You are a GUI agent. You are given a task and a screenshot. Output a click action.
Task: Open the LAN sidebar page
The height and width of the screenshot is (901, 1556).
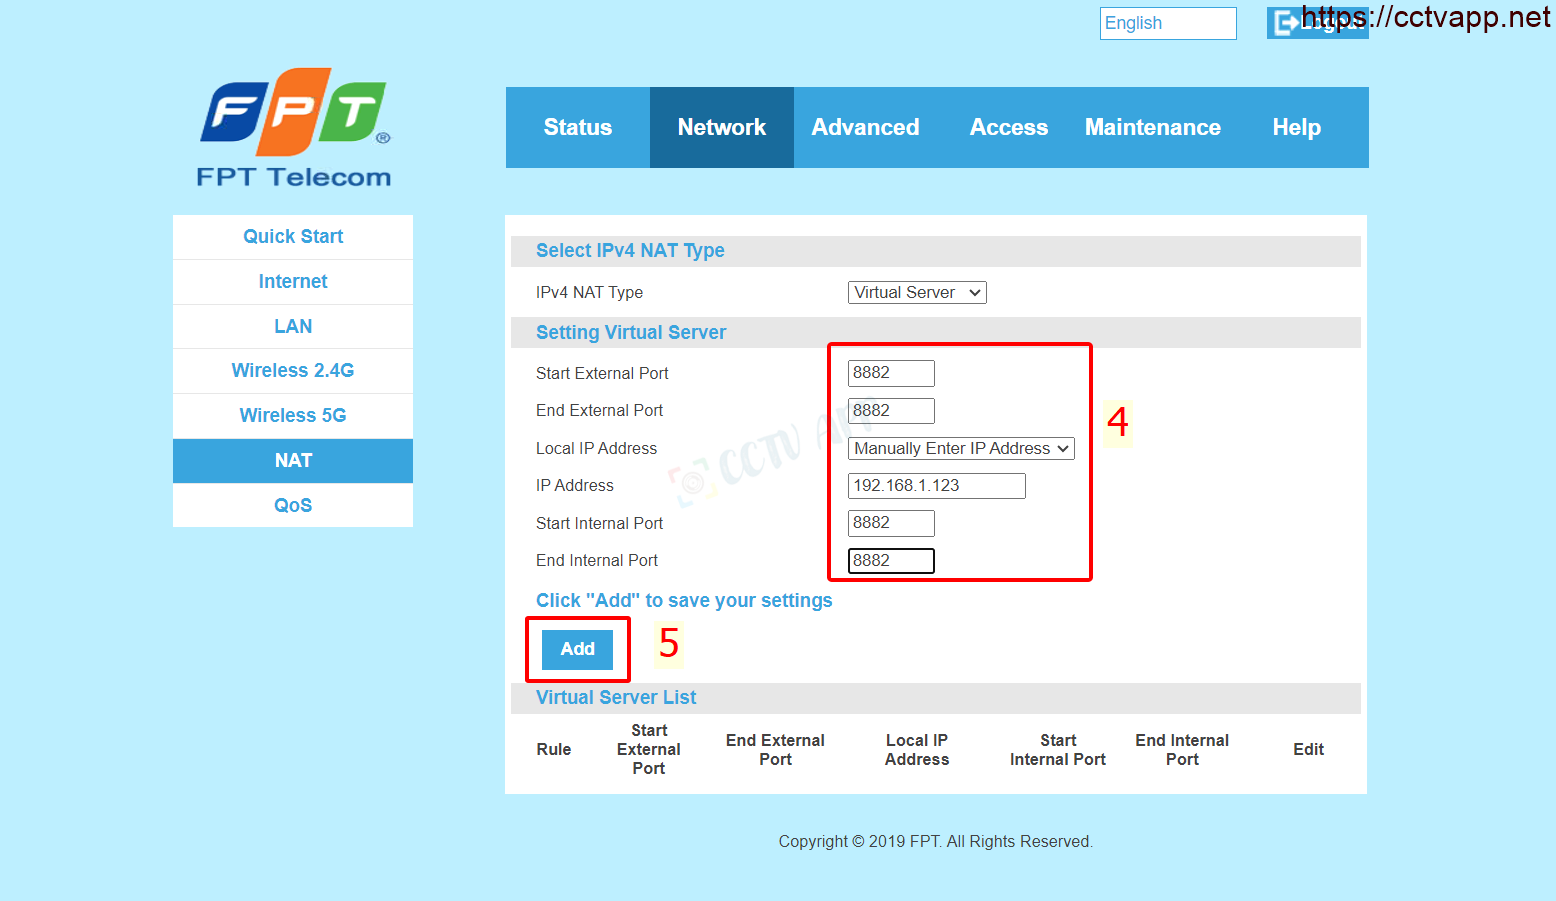293,326
